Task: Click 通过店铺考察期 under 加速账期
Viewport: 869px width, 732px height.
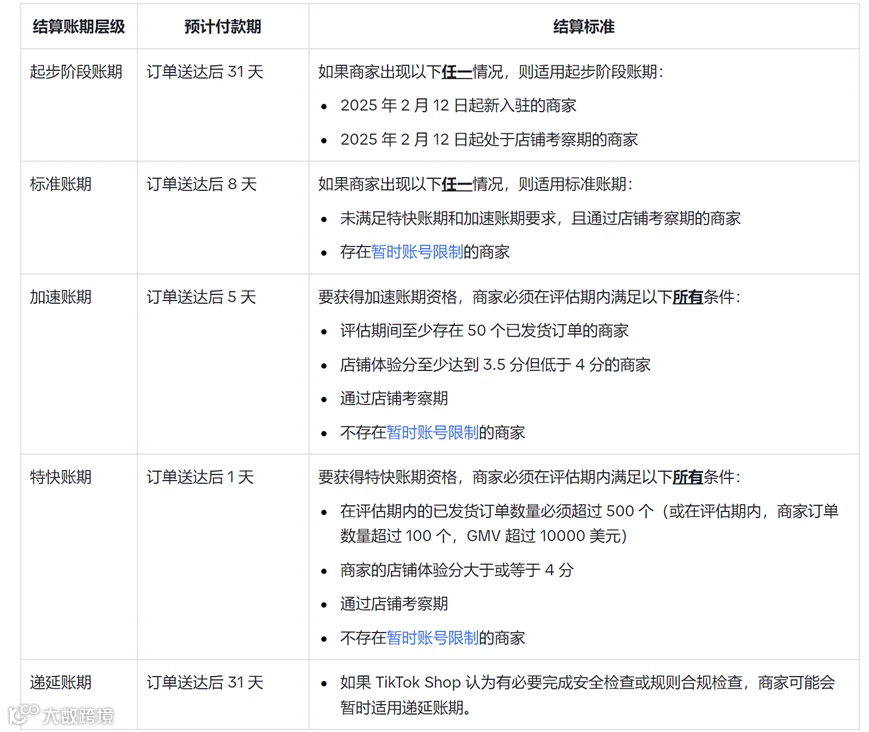Action: click(x=394, y=398)
